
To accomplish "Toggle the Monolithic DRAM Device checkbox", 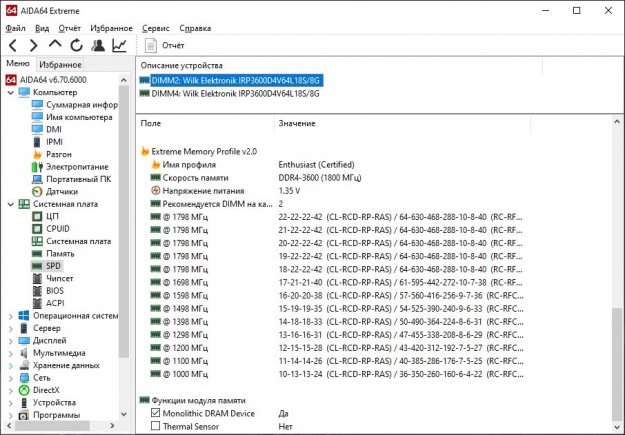I will 155,412.
